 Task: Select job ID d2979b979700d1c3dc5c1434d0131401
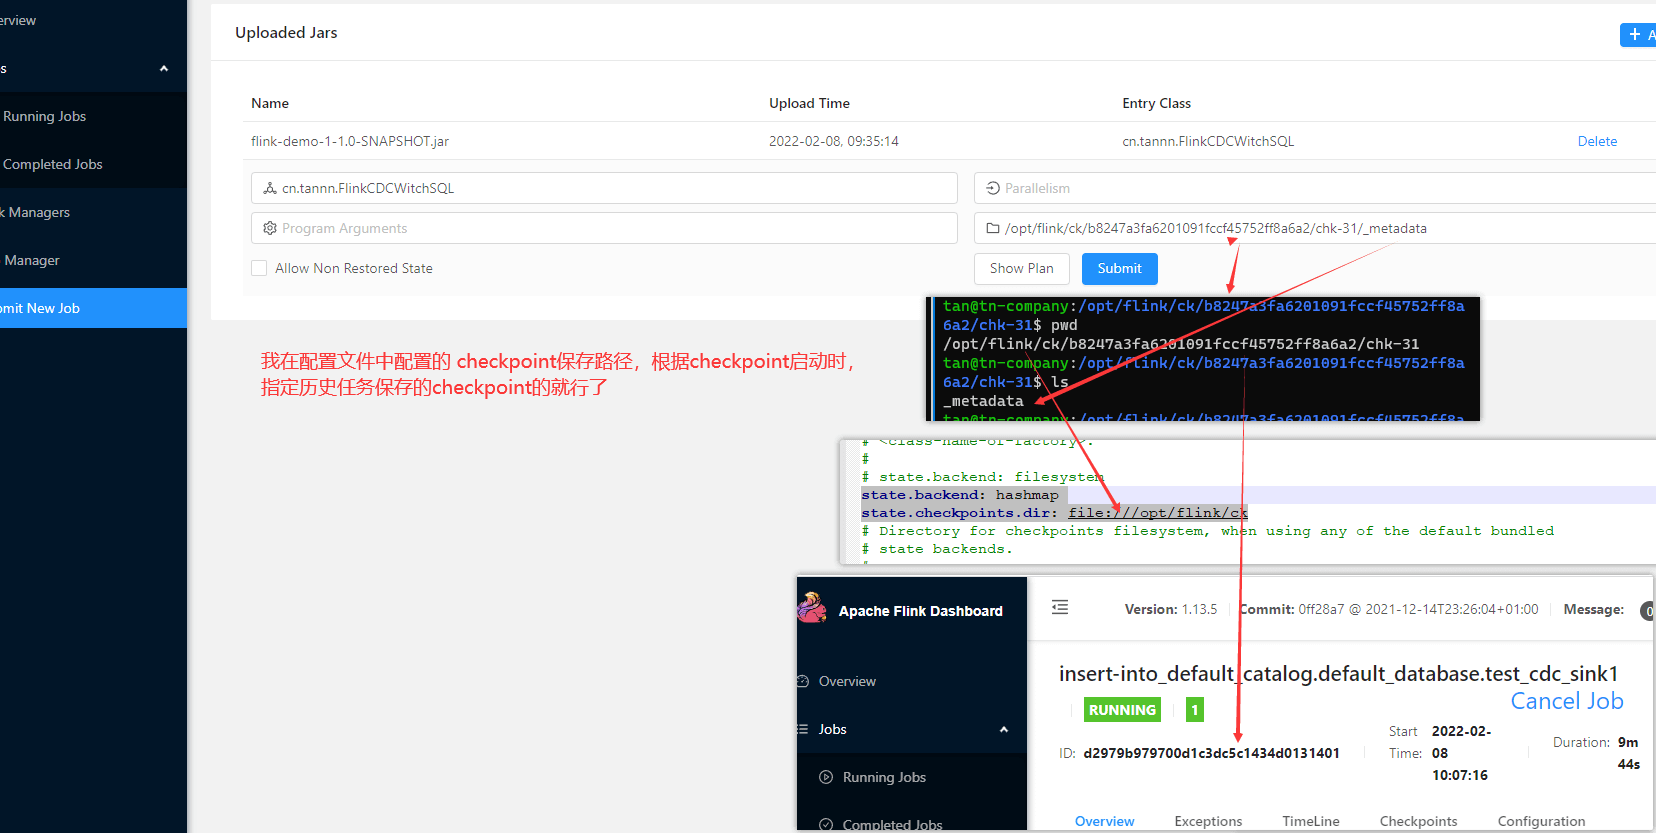(x=1211, y=753)
